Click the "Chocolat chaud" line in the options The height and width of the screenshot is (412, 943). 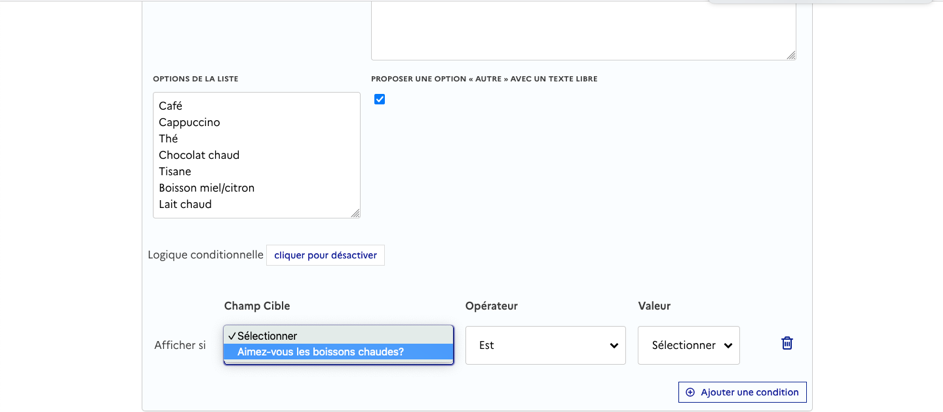199,155
